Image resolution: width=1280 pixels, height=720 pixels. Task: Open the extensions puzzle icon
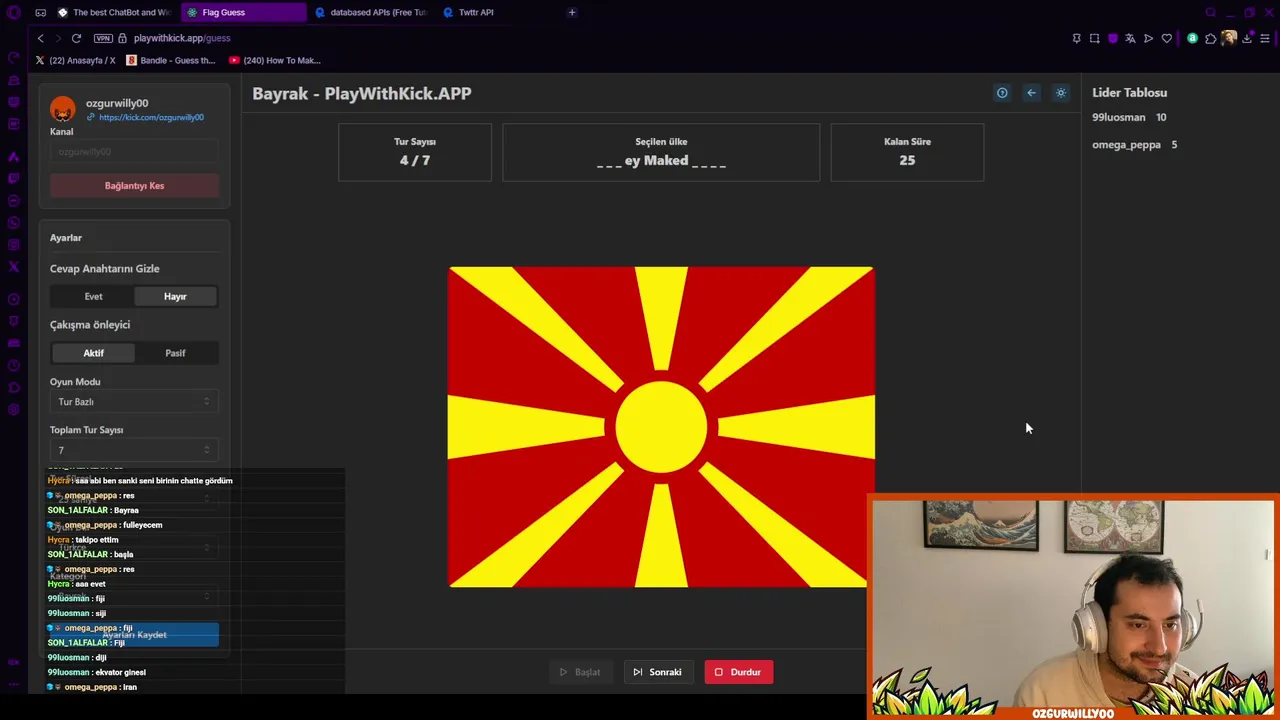(1210, 38)
